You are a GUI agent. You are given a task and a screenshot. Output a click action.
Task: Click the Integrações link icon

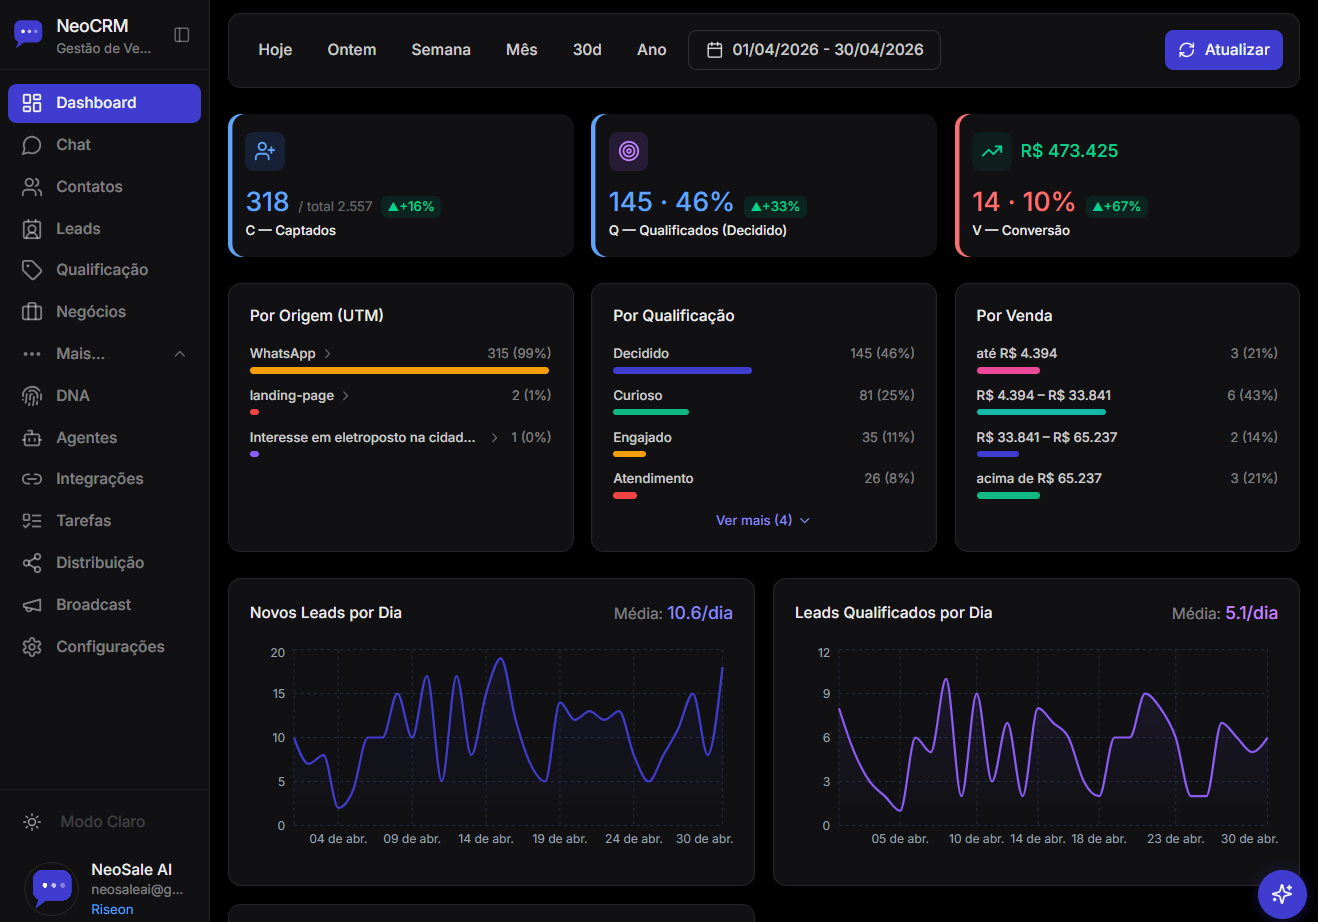coord(32,479)
